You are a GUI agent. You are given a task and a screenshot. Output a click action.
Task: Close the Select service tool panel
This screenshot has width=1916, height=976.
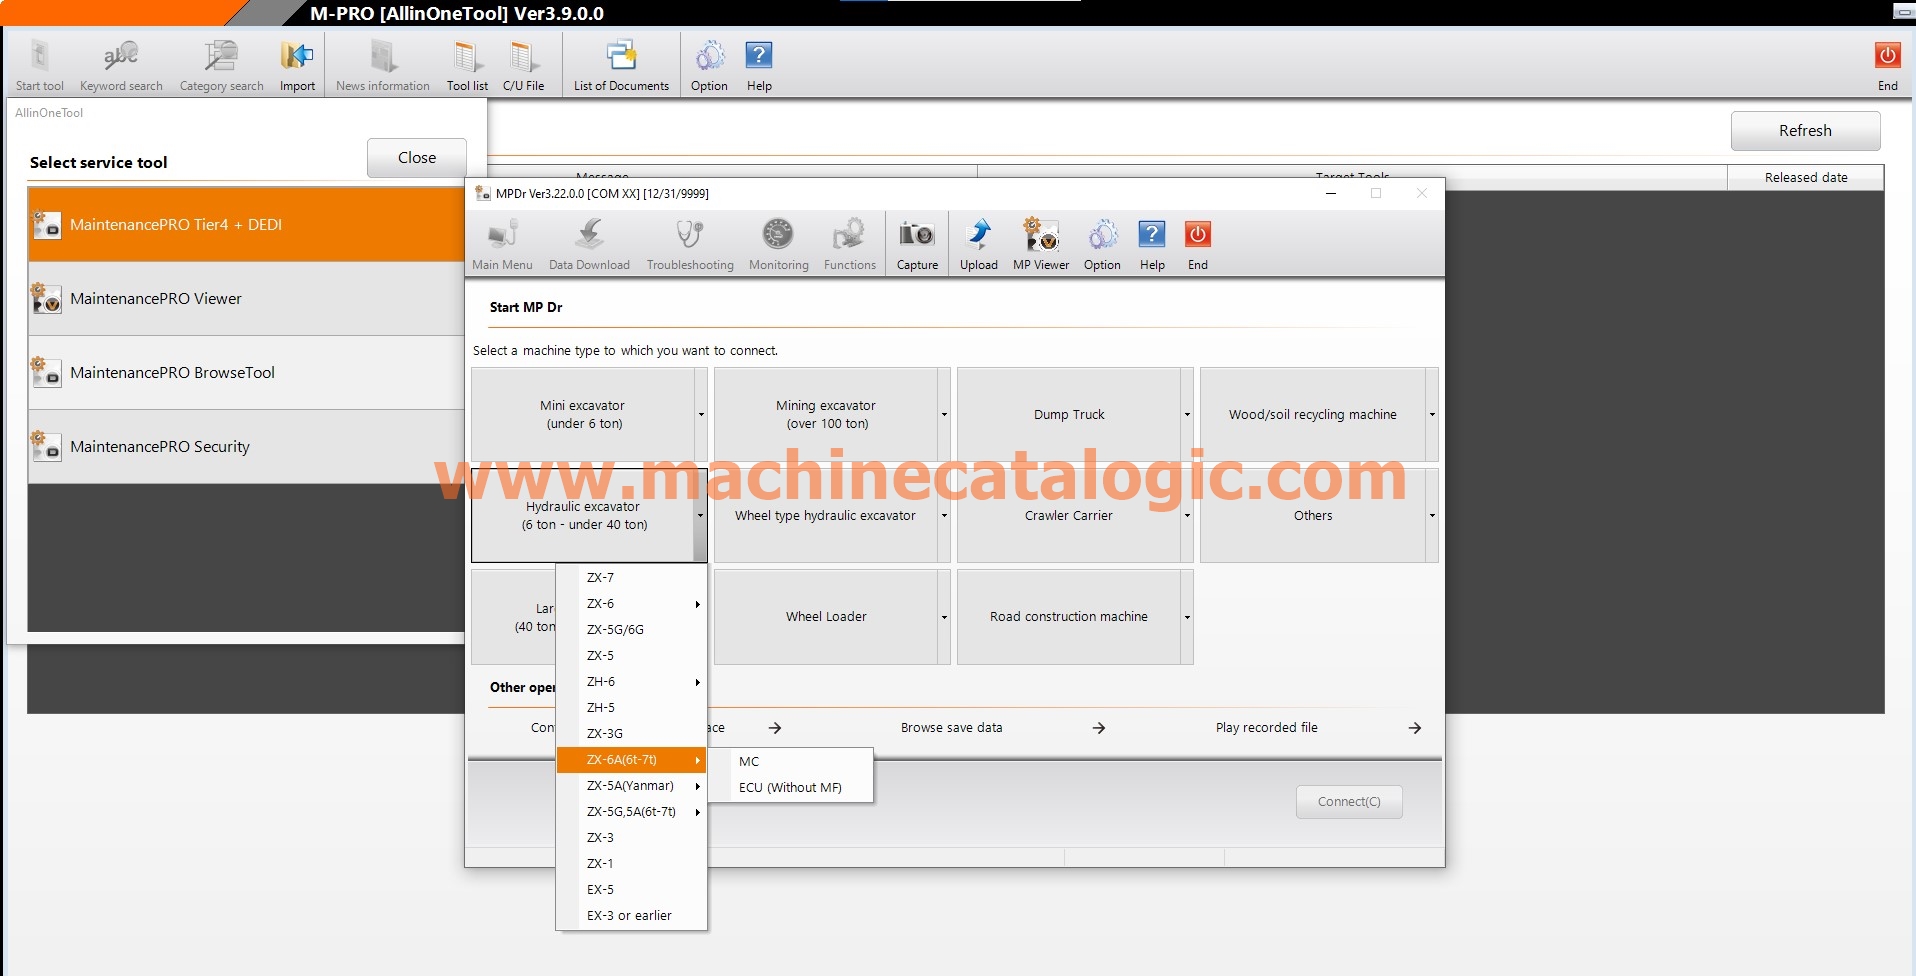(417, 158)
